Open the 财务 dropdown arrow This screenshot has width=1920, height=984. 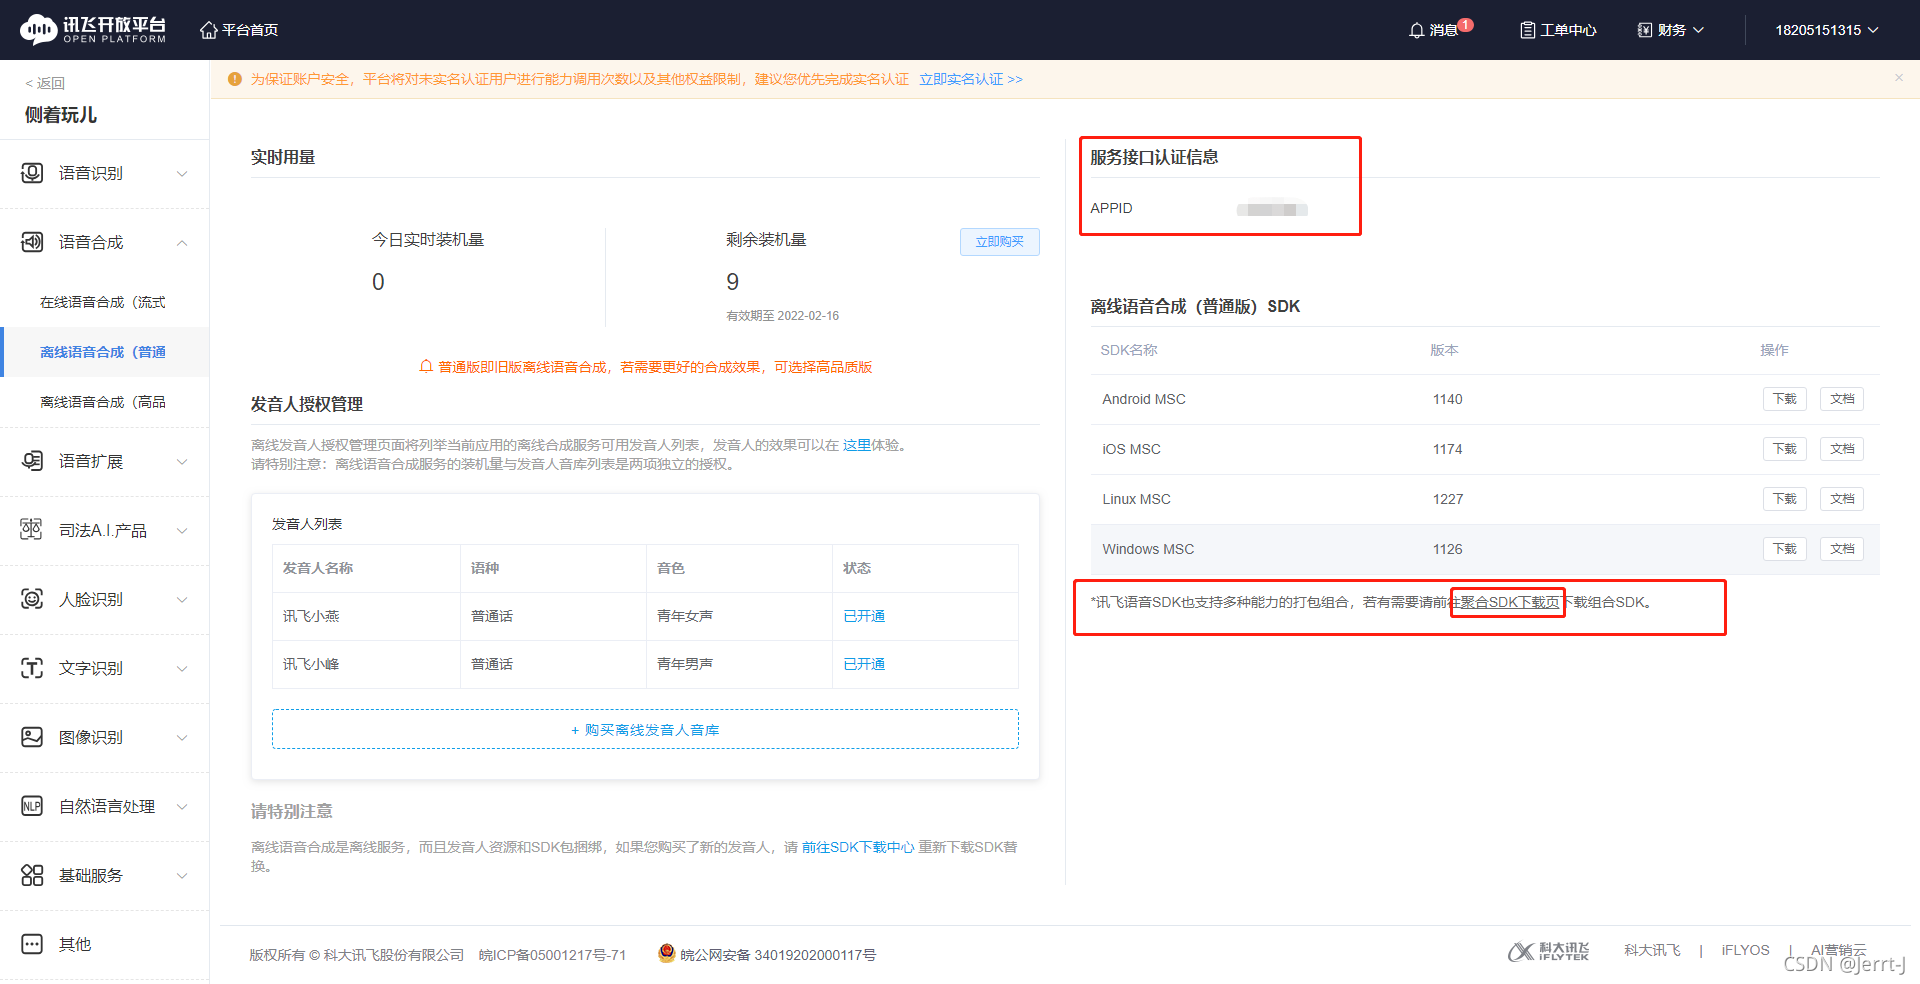1698,30
